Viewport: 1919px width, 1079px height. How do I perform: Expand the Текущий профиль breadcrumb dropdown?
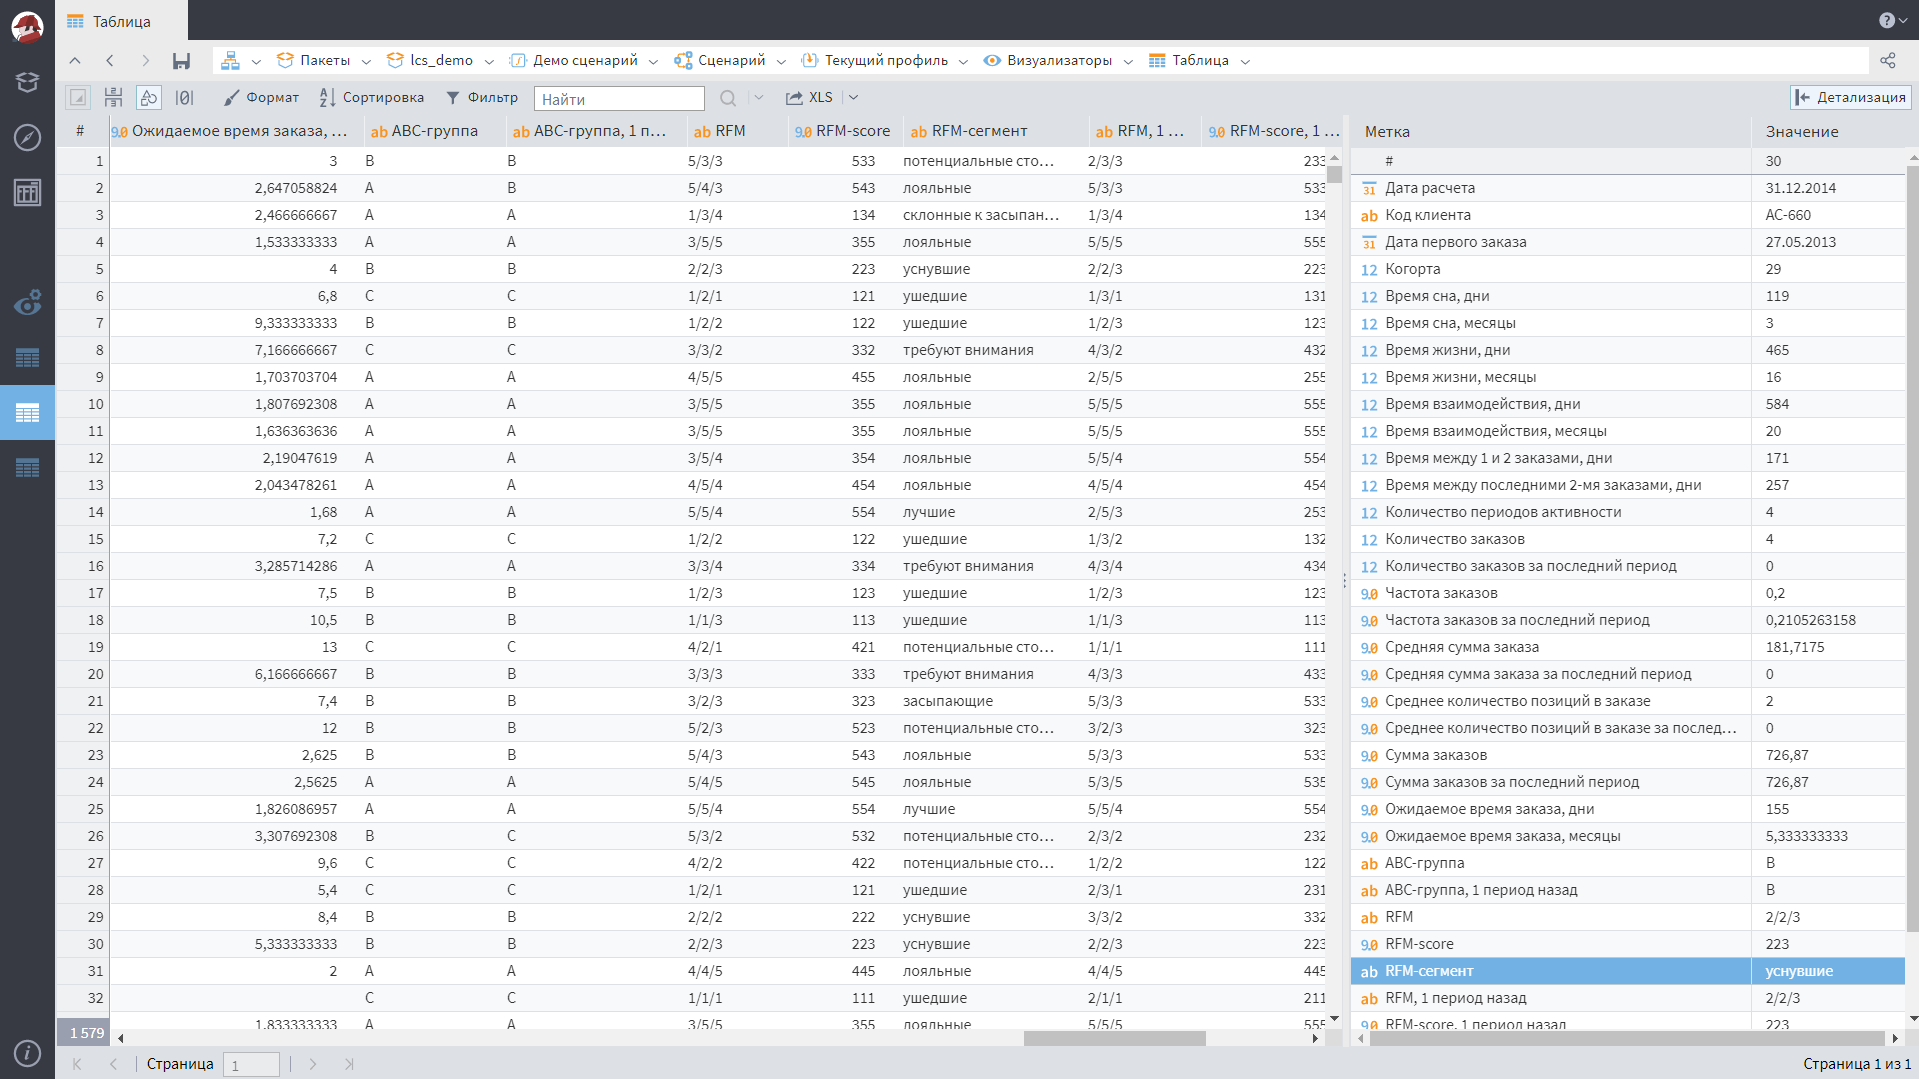[x=963, y=61]
